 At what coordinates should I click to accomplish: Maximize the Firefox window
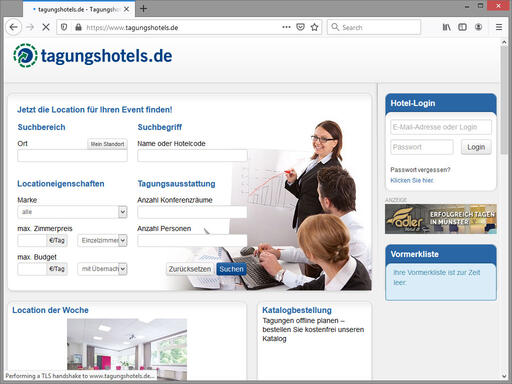tap(480, 6)
